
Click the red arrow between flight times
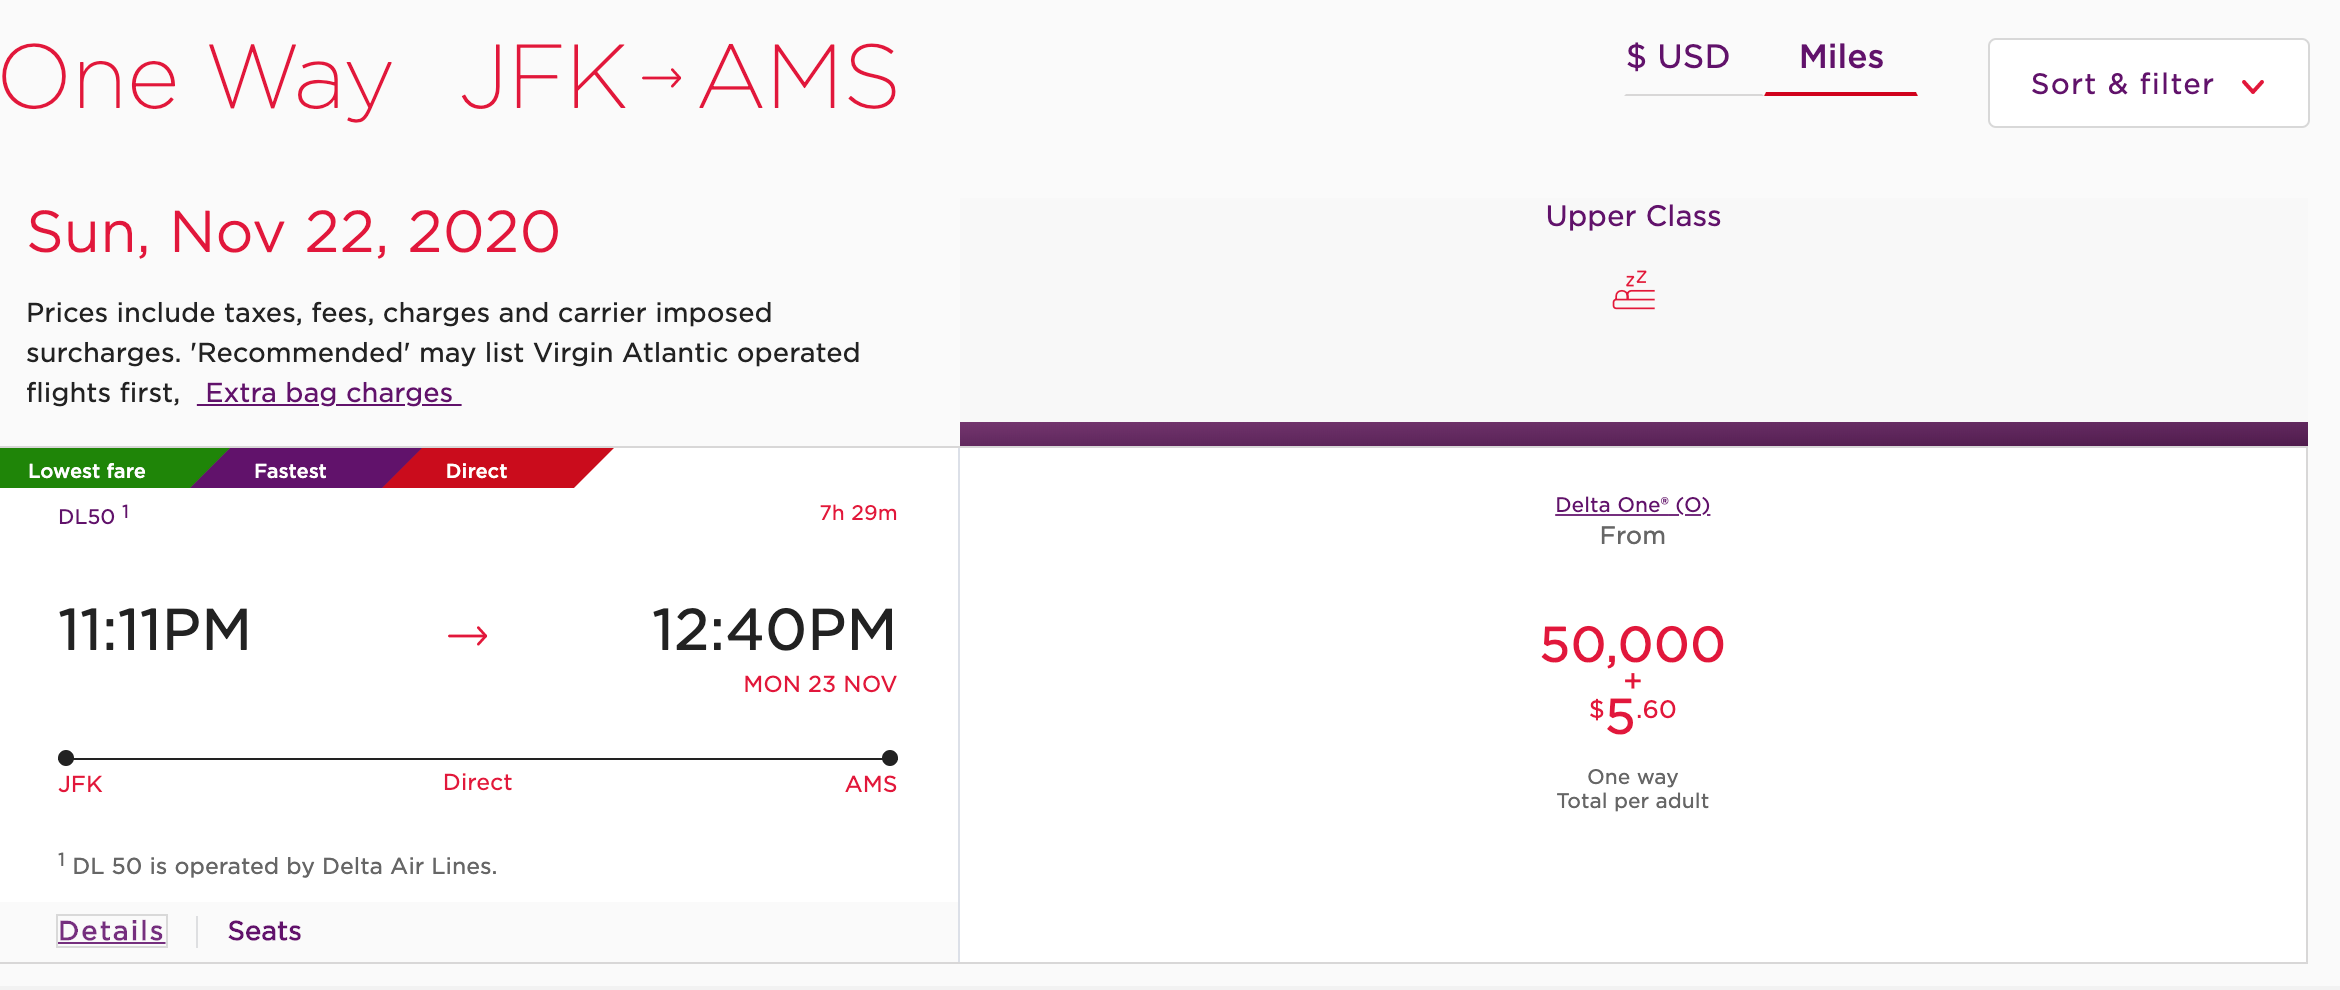tap(467, 635)
